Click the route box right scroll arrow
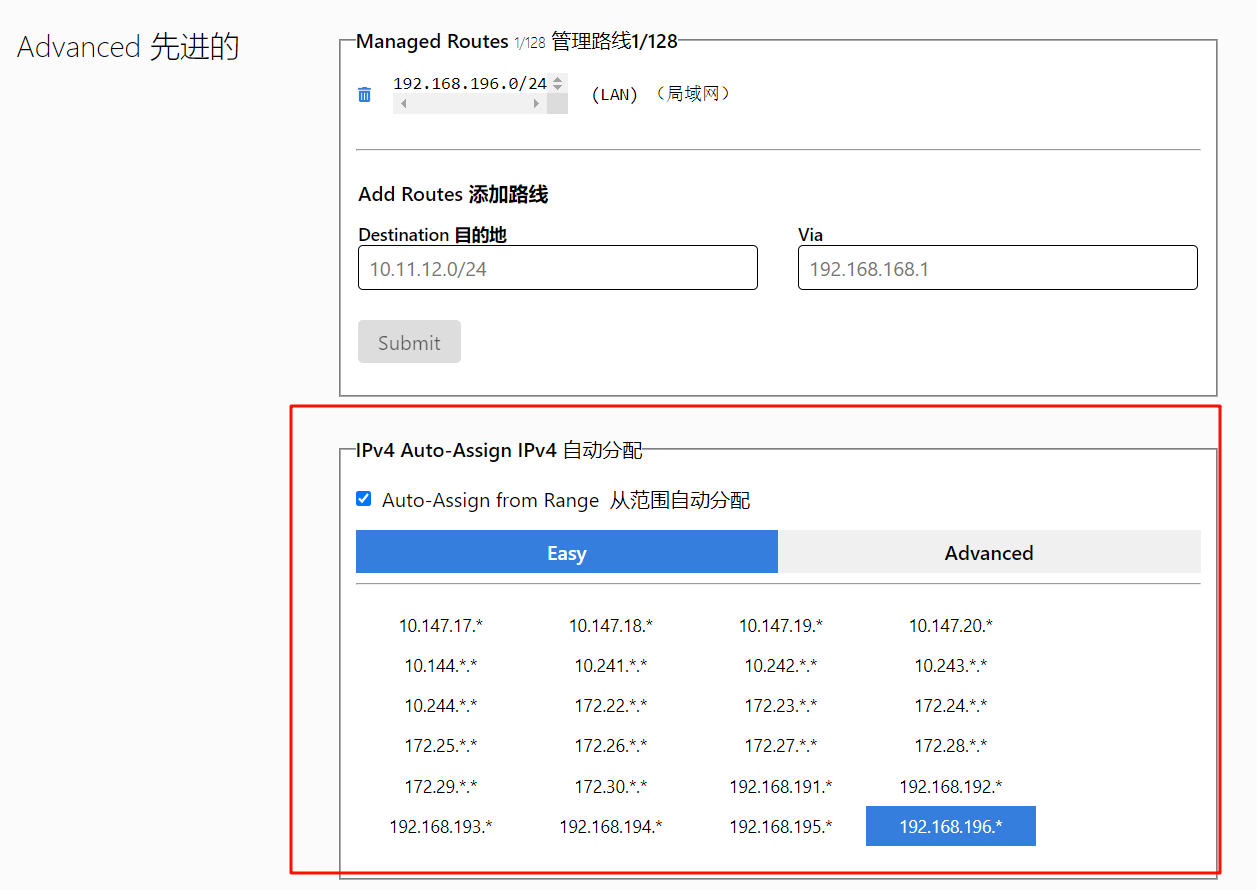1257x890 pixels. (x=536, y=104)
